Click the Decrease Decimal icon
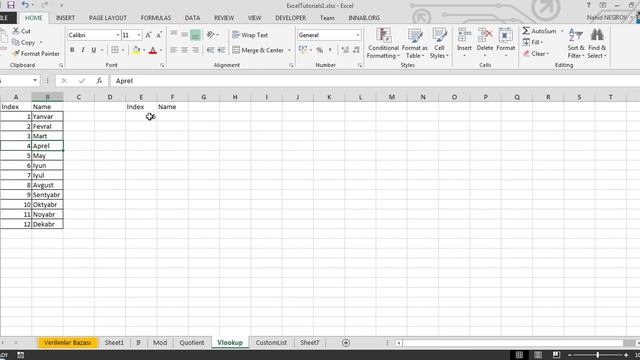640x360 pixels. (x=356, y=50)
